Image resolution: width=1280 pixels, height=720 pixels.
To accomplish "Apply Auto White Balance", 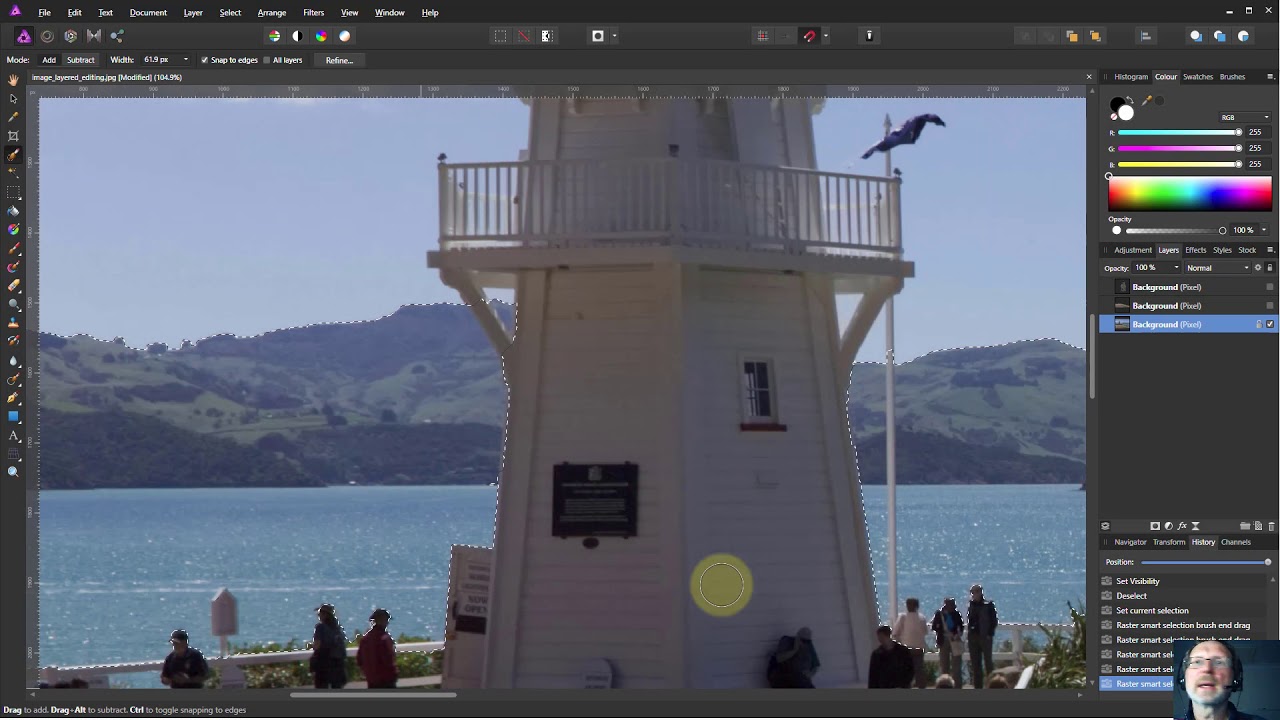I will [344, 36].
